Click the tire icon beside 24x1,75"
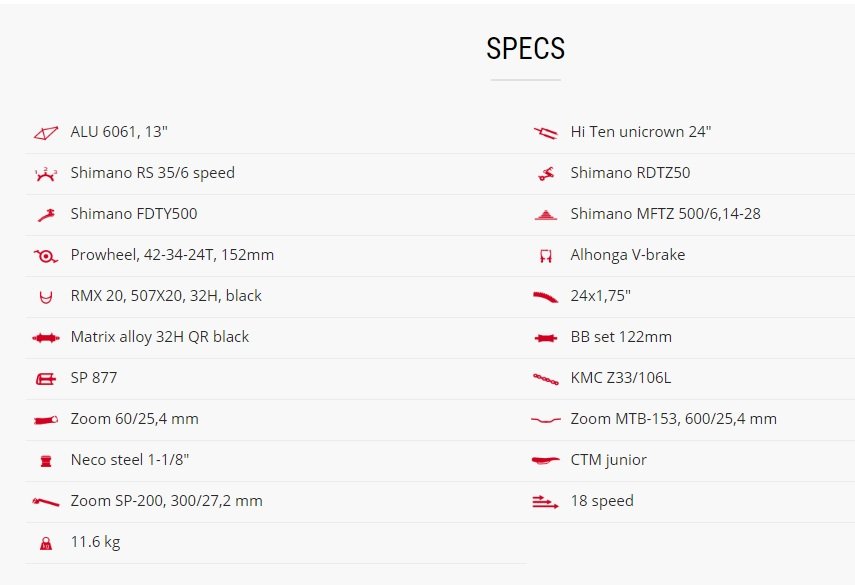855x585 pixels. point(546,297)
